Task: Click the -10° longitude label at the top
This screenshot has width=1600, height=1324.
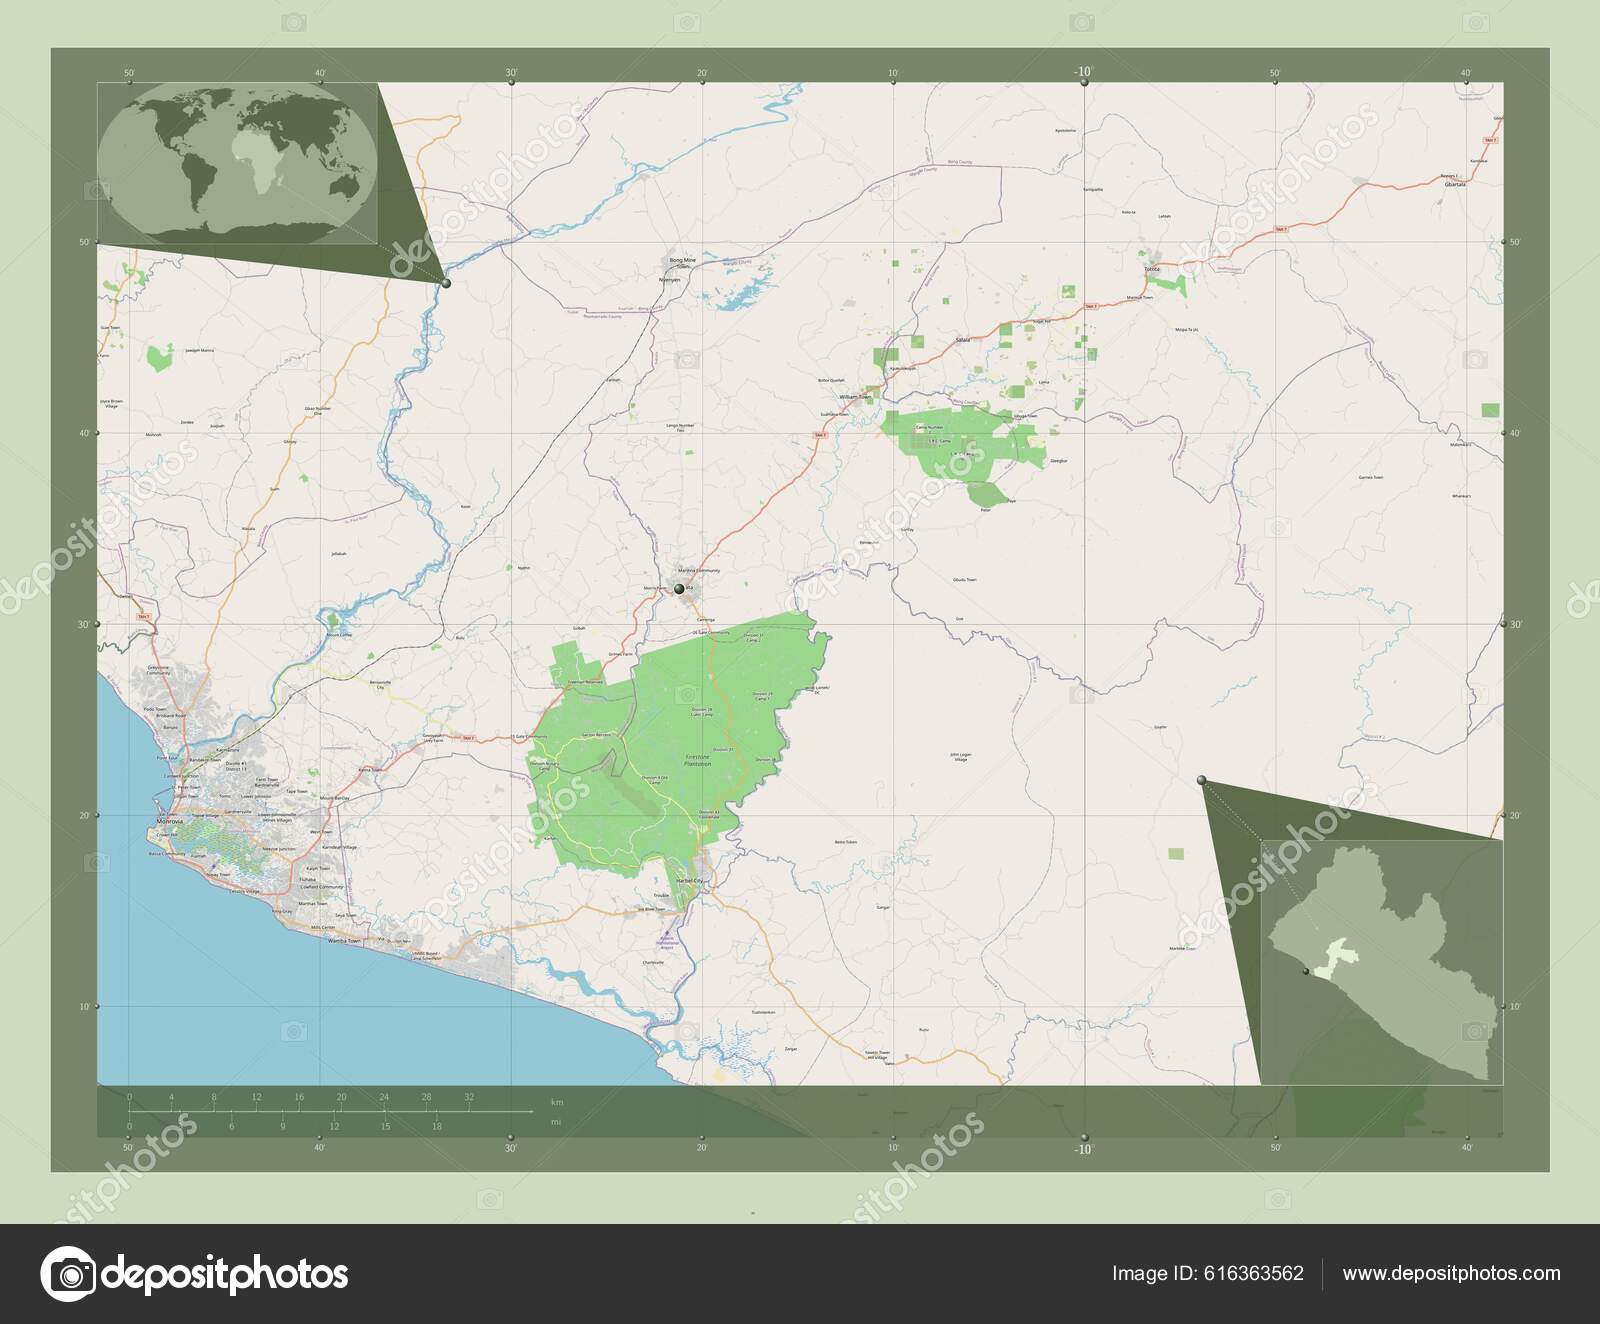Action: click(x=1083, y=72)
